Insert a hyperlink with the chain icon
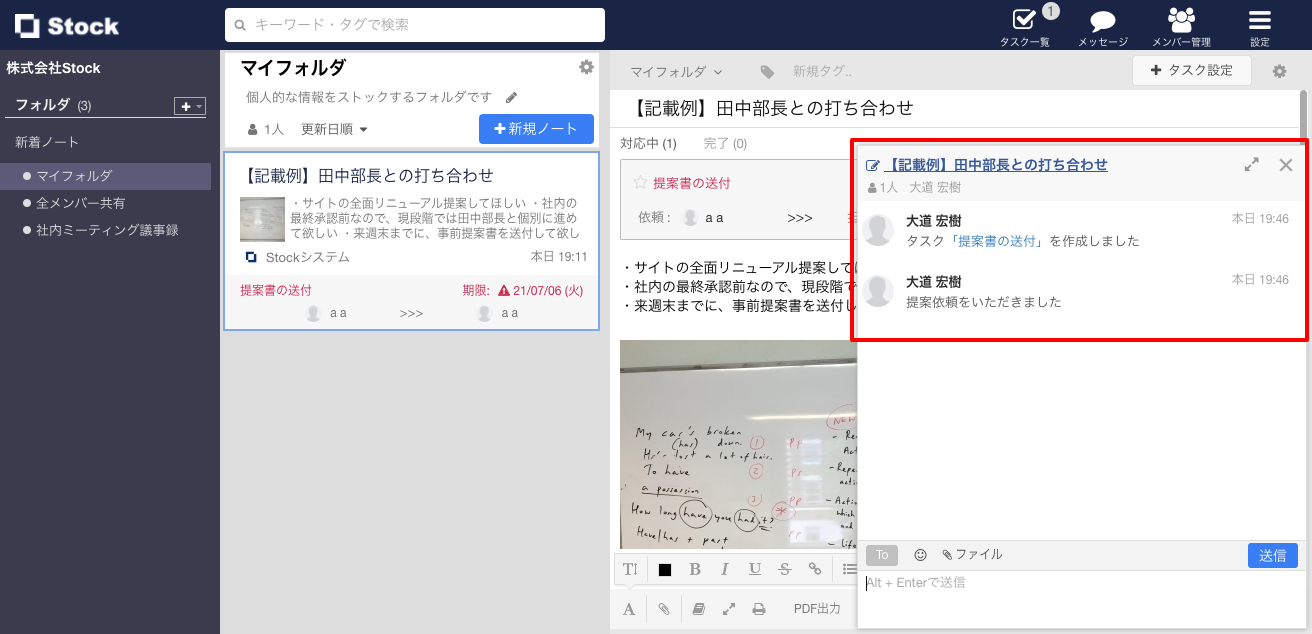 (x=815, y=569)
